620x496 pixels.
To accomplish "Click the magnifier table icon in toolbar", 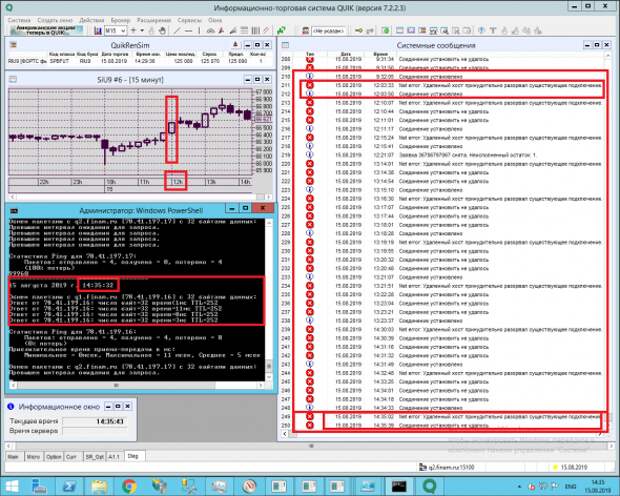I will (444, 30).
